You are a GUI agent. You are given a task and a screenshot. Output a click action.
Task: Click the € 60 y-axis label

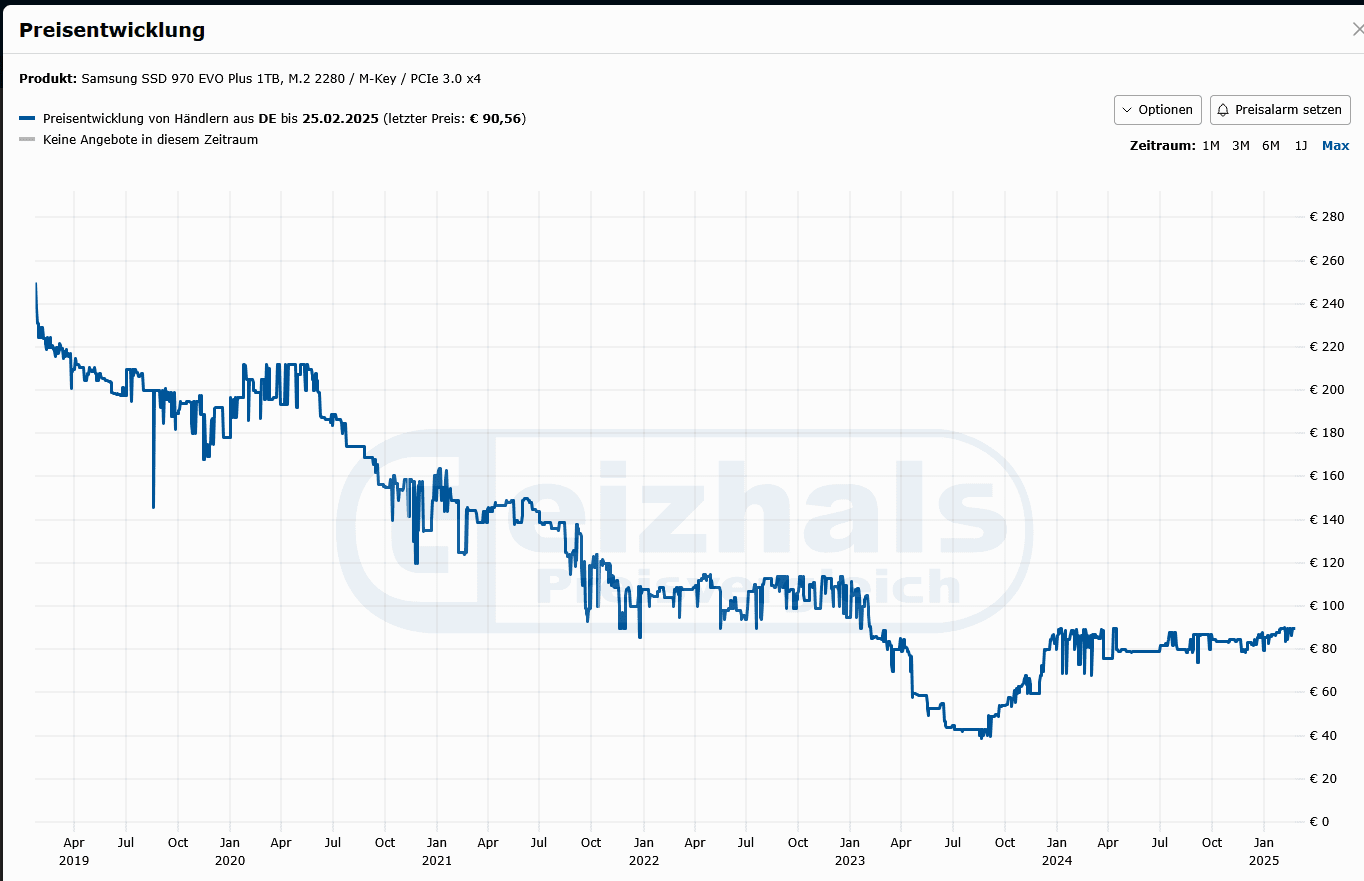pyautogui.click(x=1323, y=692)
